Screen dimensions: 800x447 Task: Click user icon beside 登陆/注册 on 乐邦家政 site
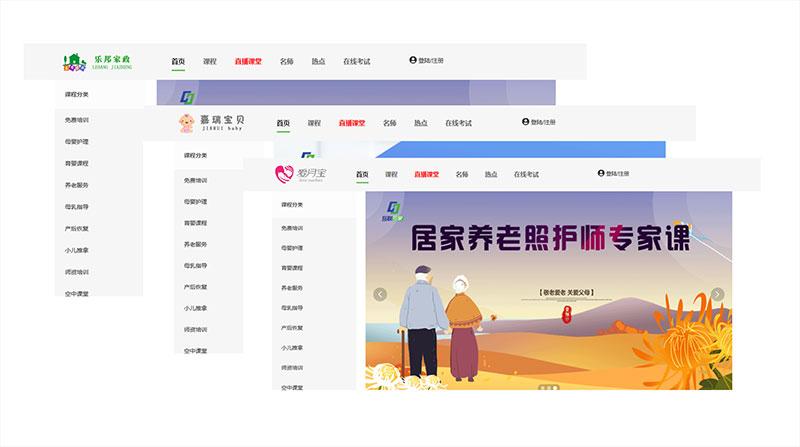[412, 61]
